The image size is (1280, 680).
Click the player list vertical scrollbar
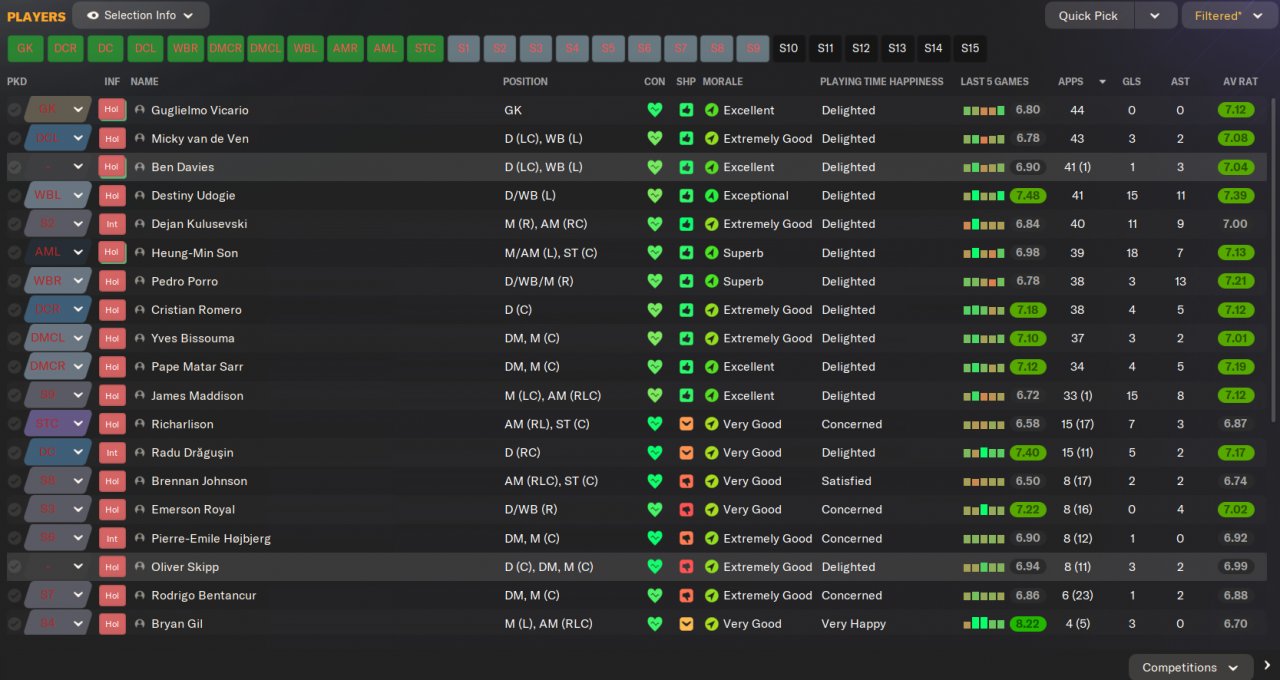tap(1273, 260)
